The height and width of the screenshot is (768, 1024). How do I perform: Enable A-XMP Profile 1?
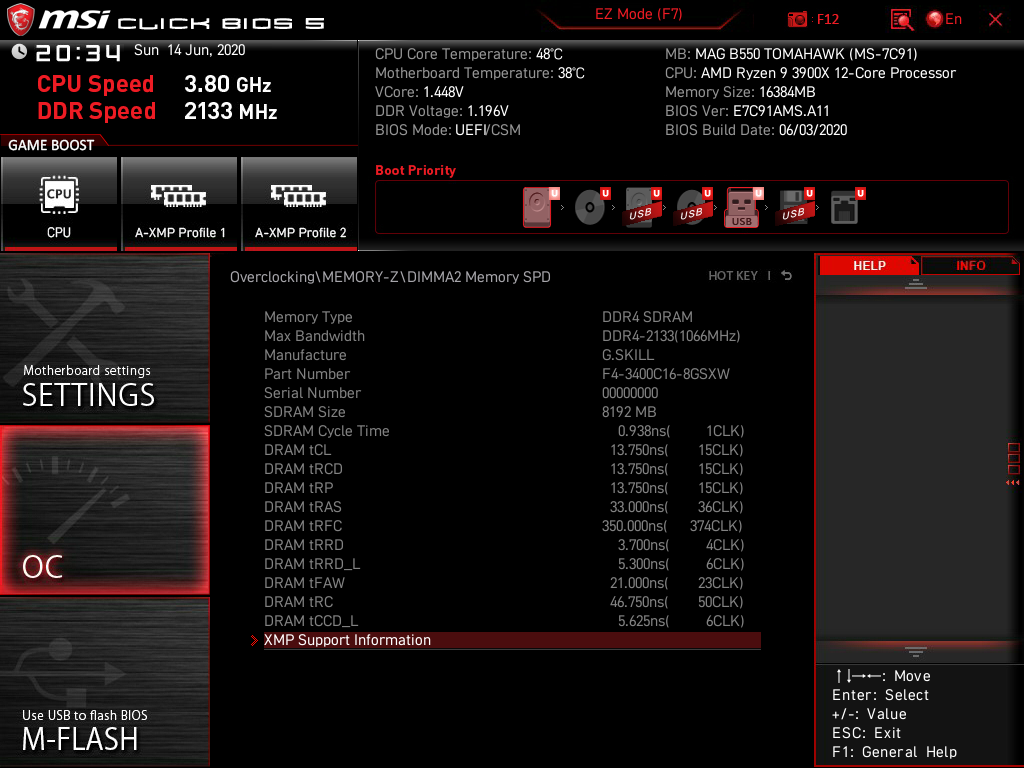pyautogui.click(x=180, y=203)
